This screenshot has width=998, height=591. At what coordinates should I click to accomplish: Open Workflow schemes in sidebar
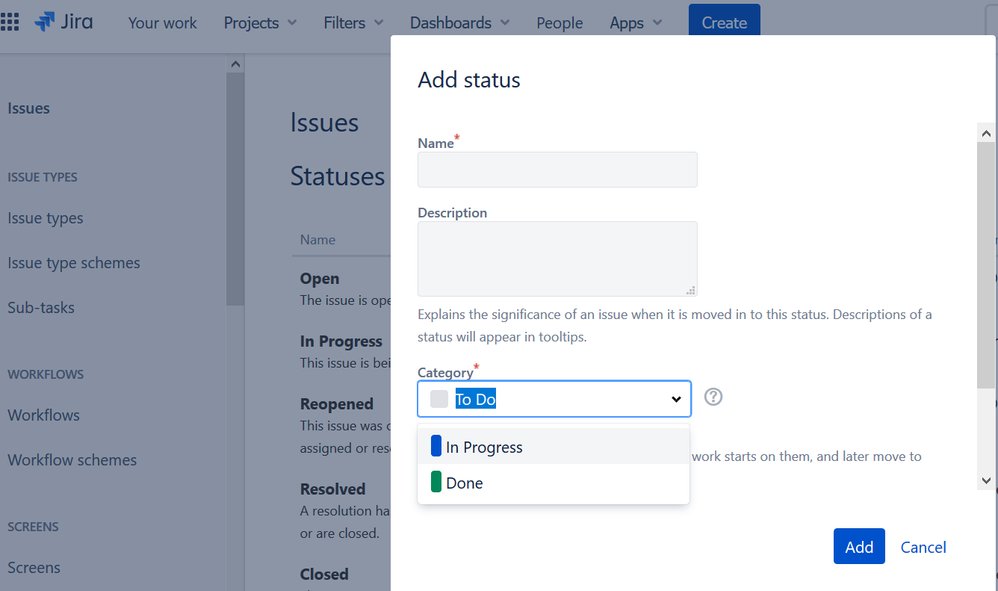coord(72,460)
